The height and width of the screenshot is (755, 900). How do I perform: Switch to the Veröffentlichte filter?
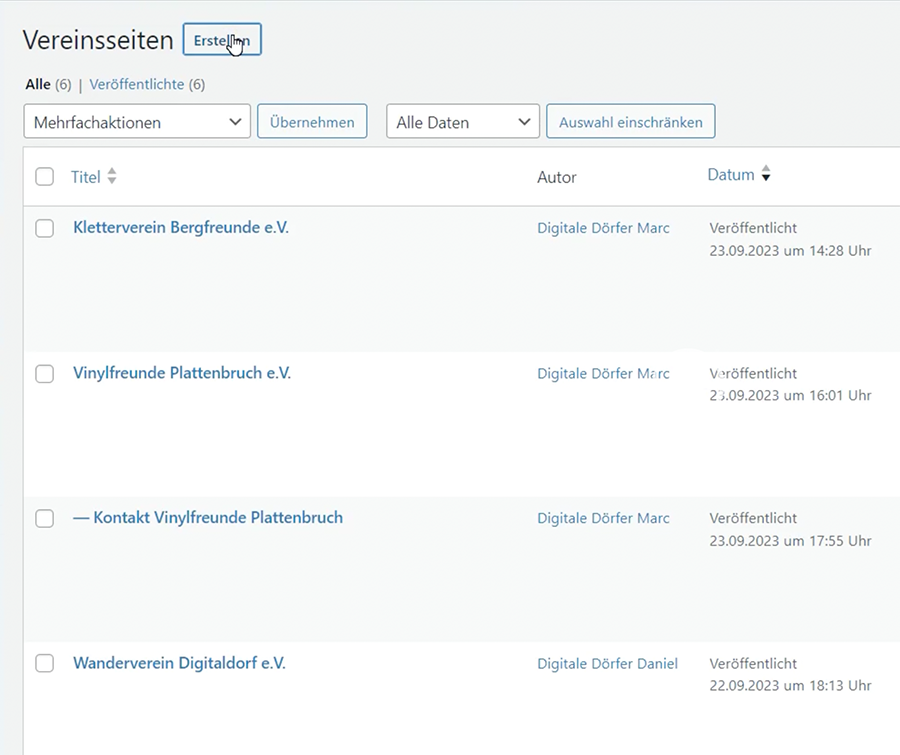137,85
